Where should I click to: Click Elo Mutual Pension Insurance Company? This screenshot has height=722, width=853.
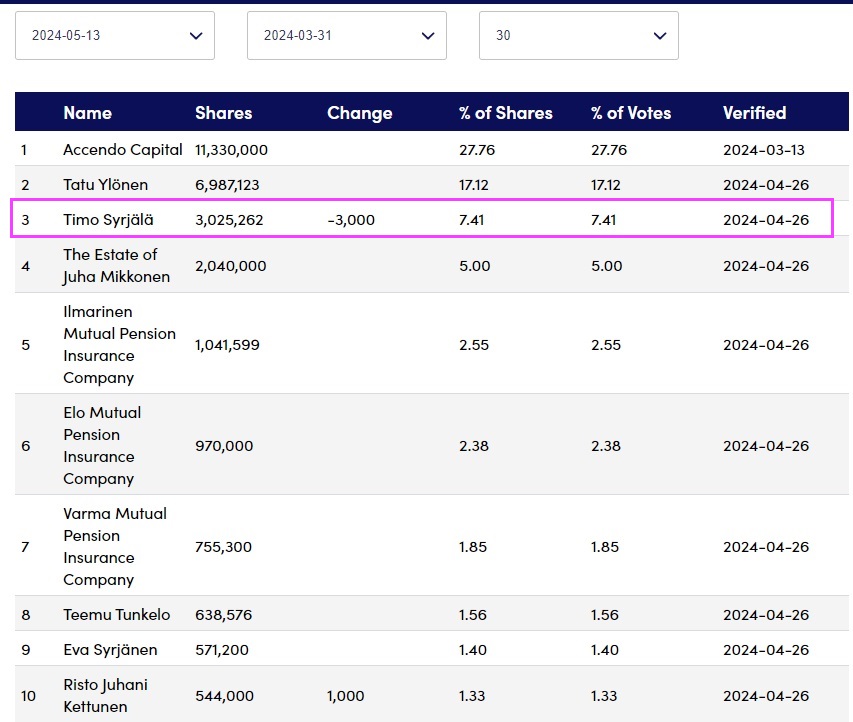tap(102, 446)
